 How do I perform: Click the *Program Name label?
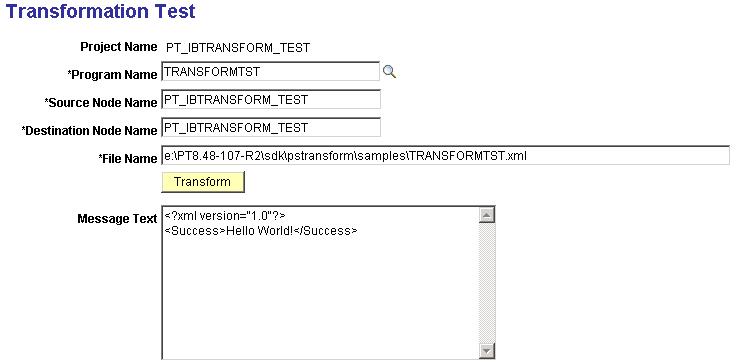coord(112,75)
